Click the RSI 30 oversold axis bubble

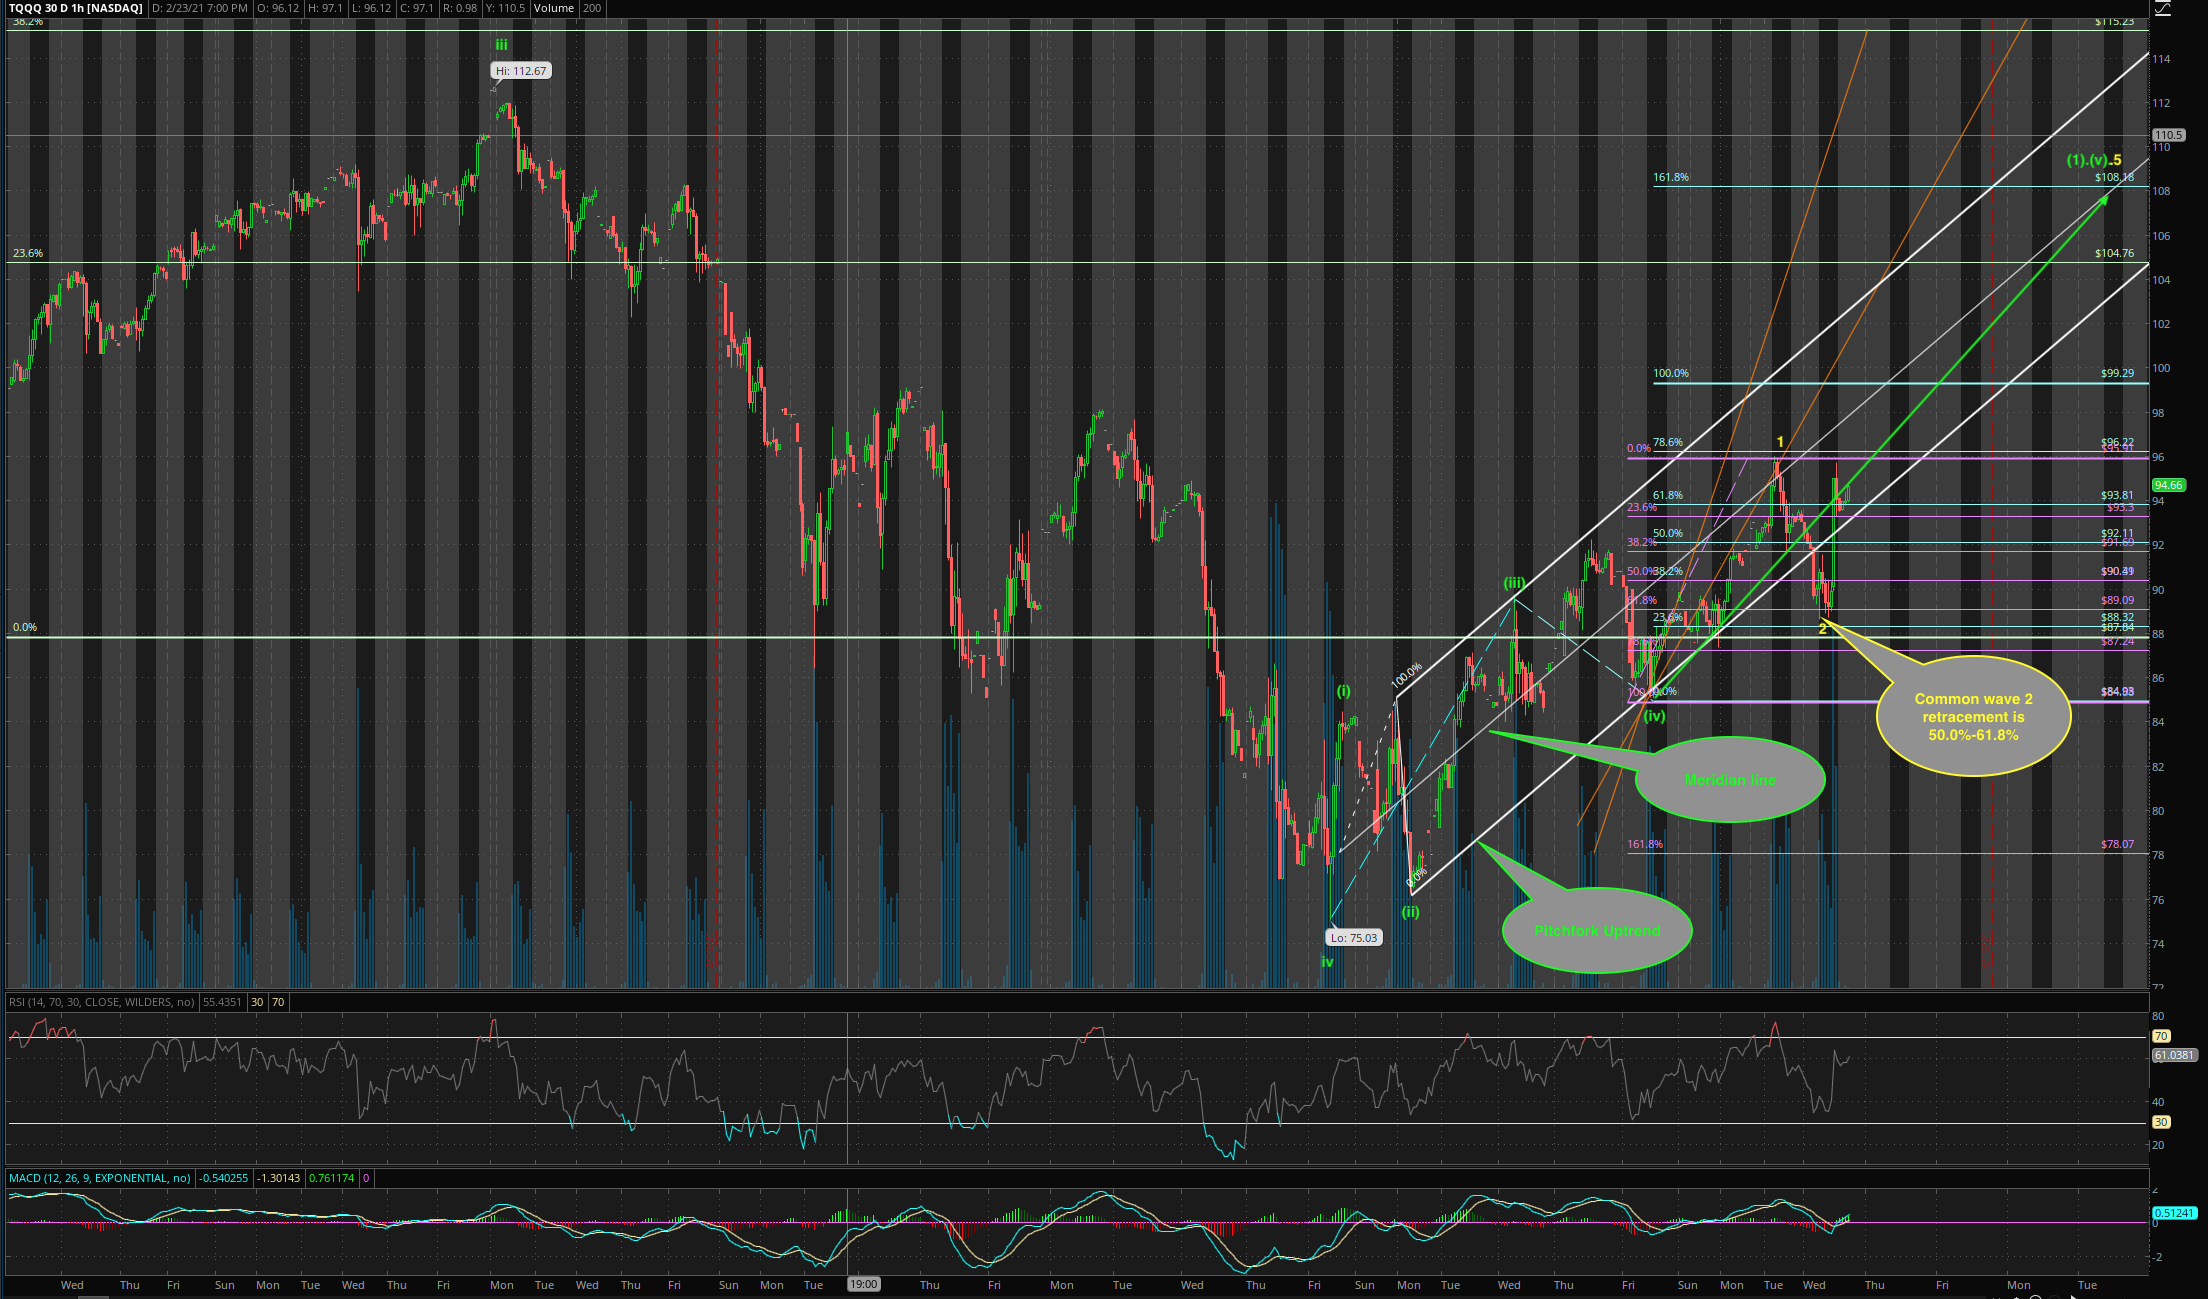click(2161, 1122)
